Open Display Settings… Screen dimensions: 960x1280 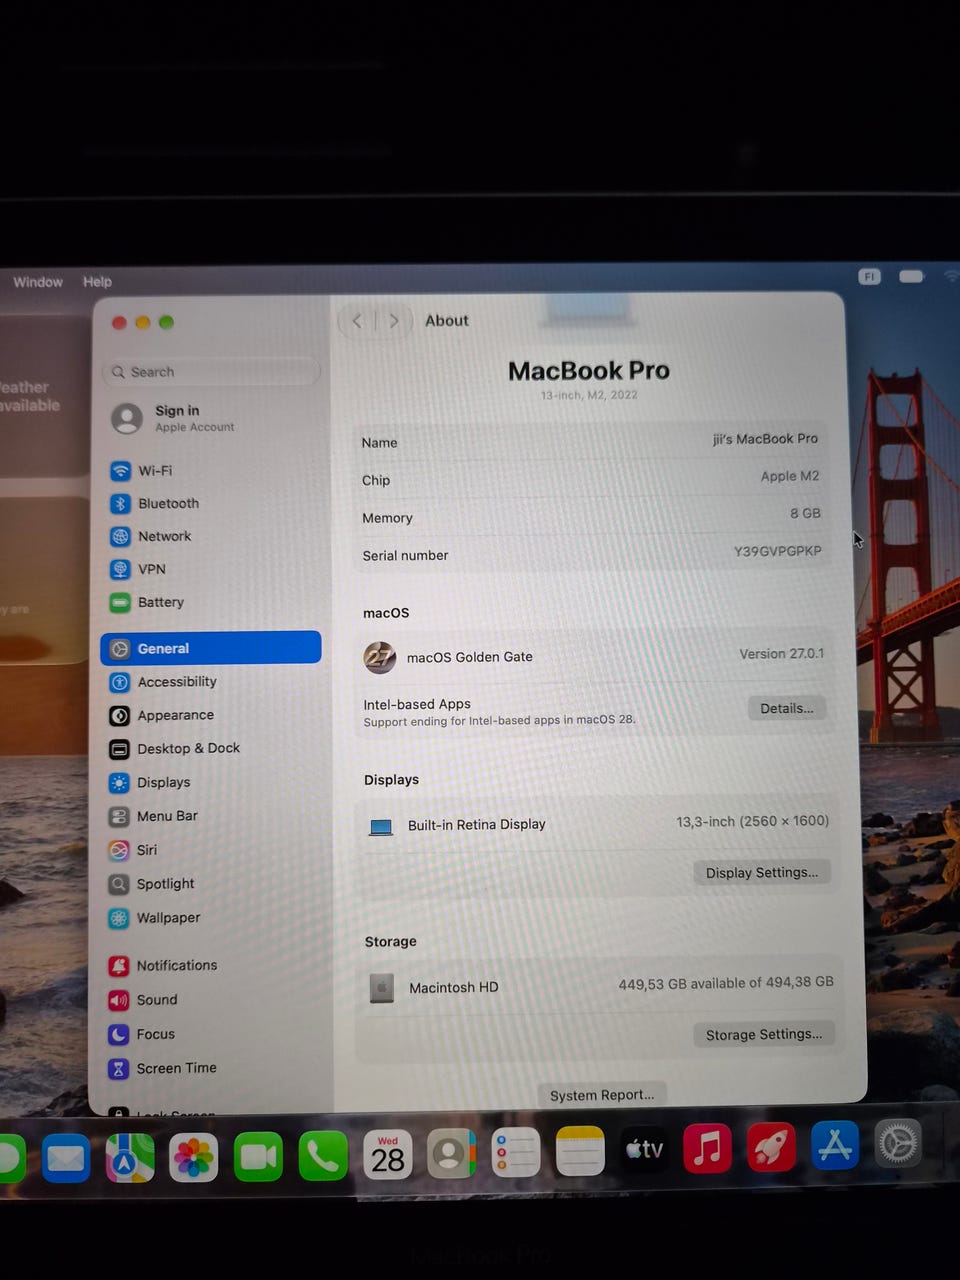[x=762, y=873]
